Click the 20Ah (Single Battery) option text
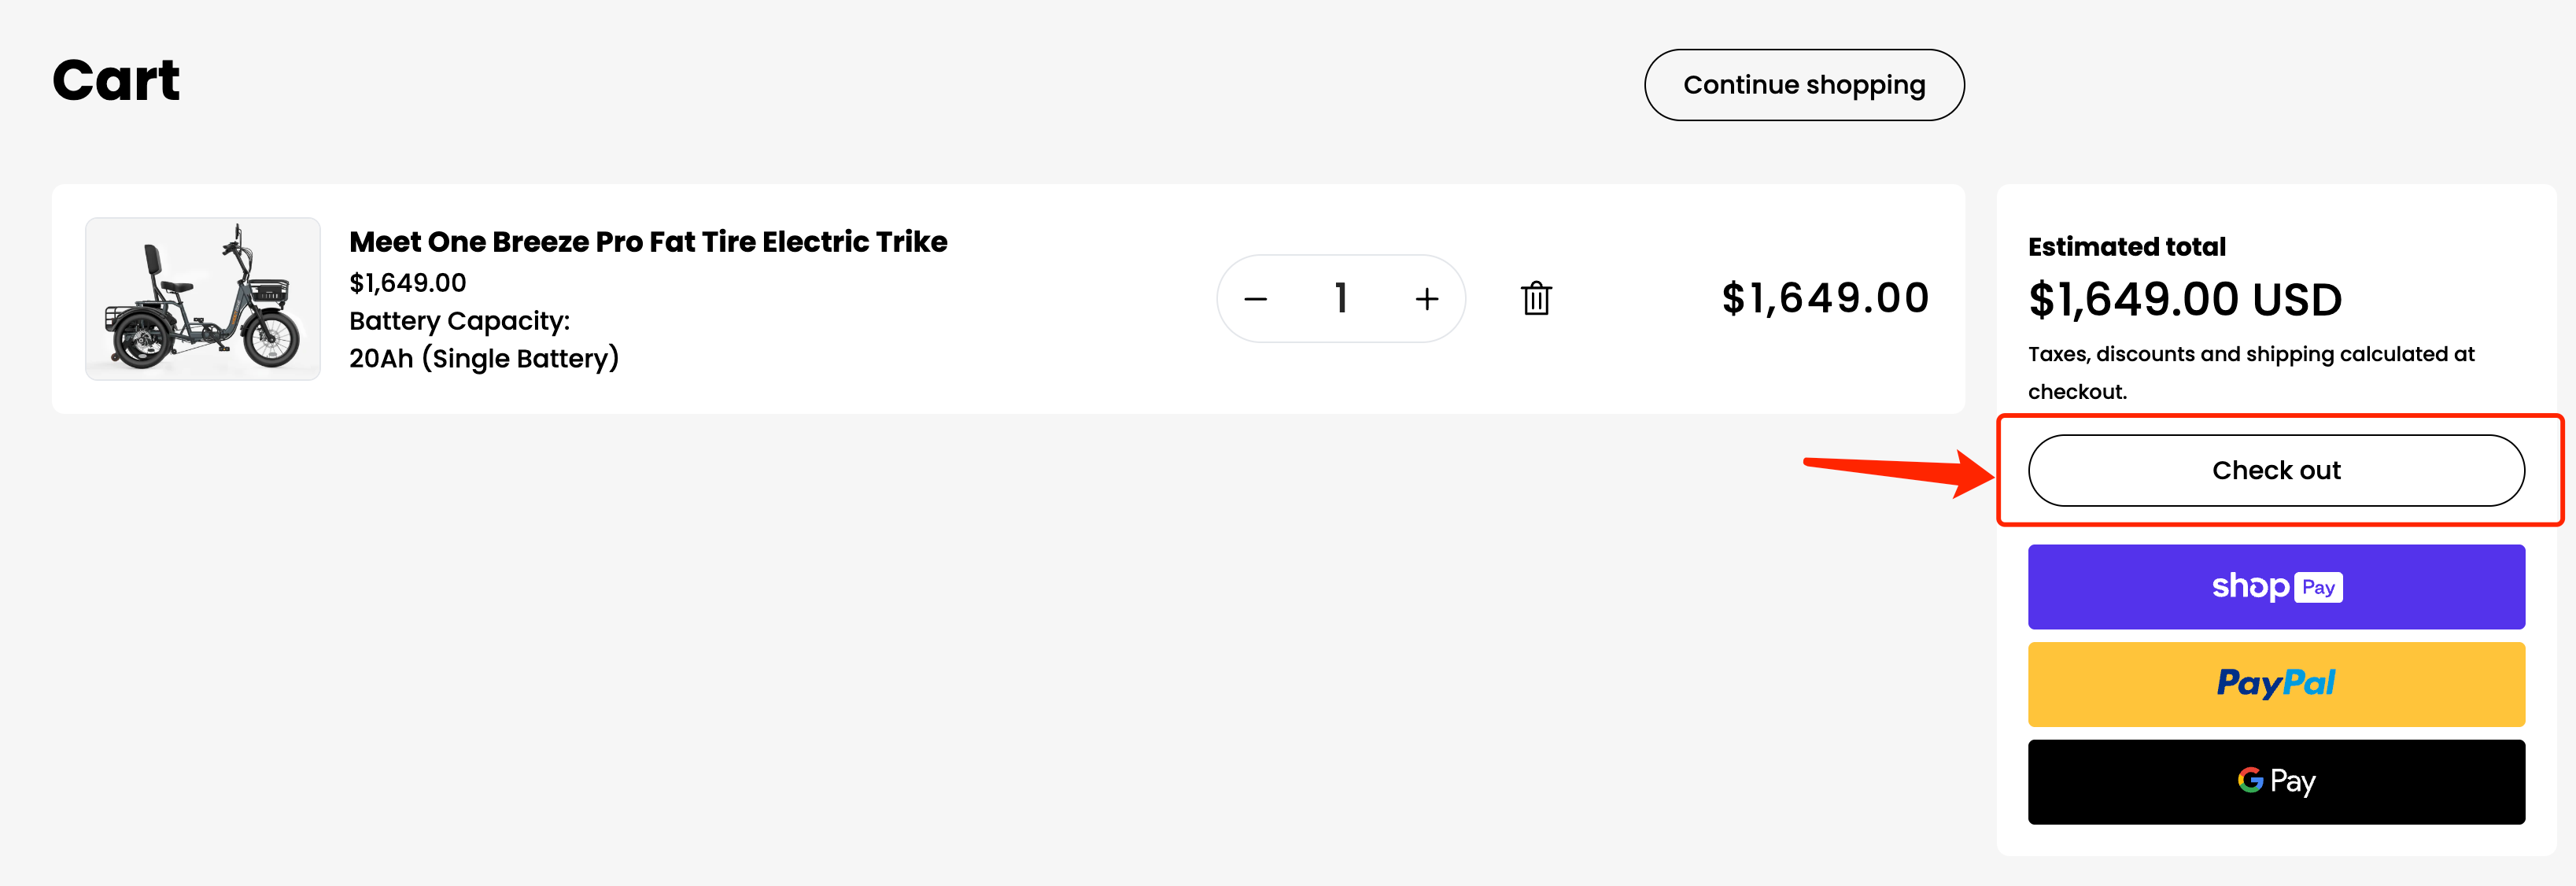Image resolution: width=2576 pixels, height=886 pixels. (x=484, y=358)
